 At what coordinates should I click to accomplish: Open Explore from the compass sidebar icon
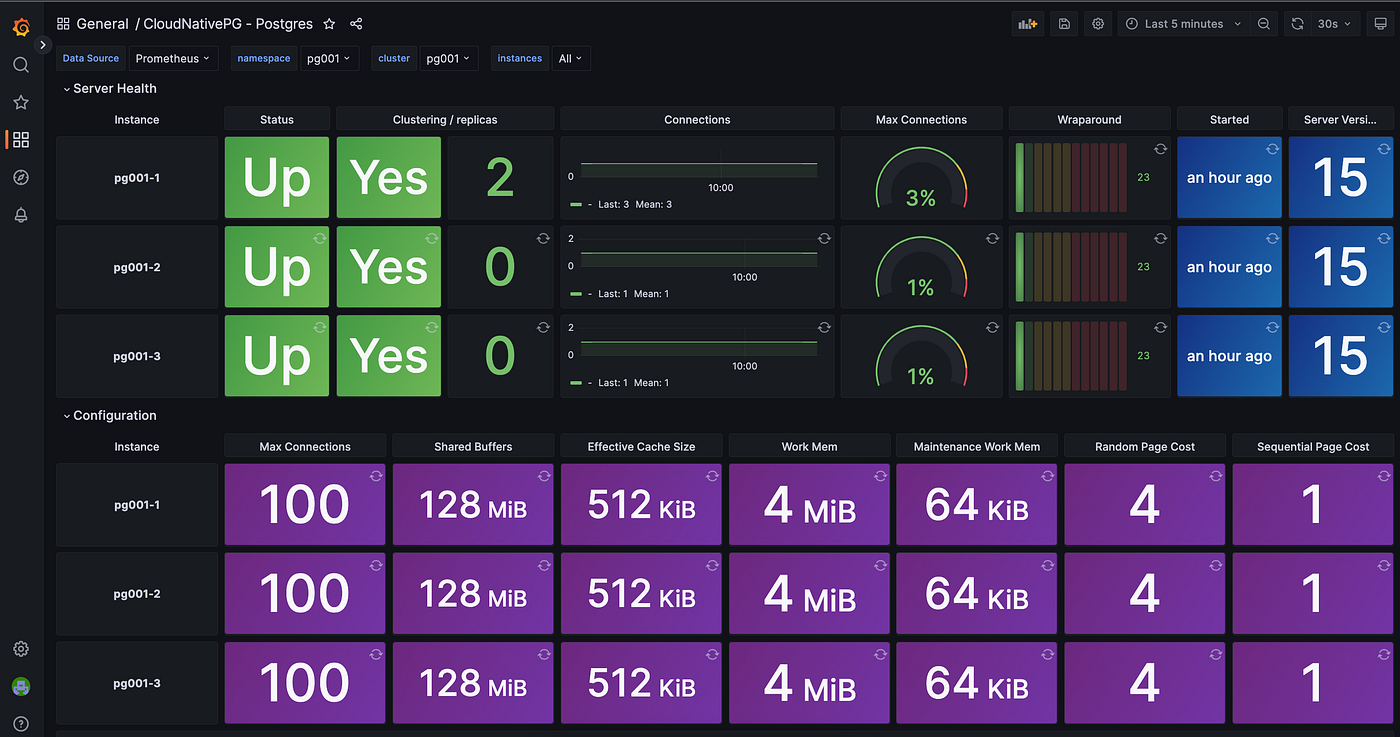point(20,177)
